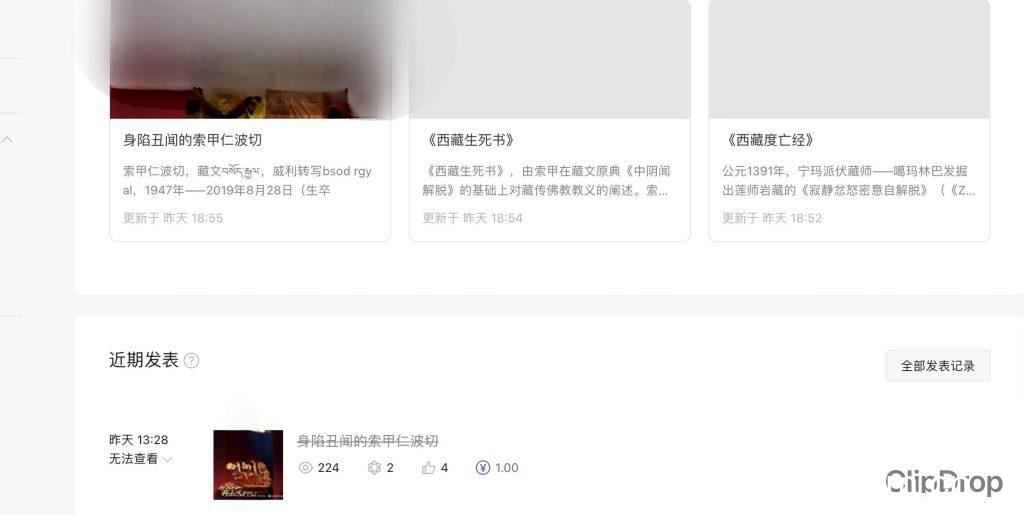Click the 公元1391年 description in third card
Viewport: 1024px width, 515px height.
[x=848, y=181]
